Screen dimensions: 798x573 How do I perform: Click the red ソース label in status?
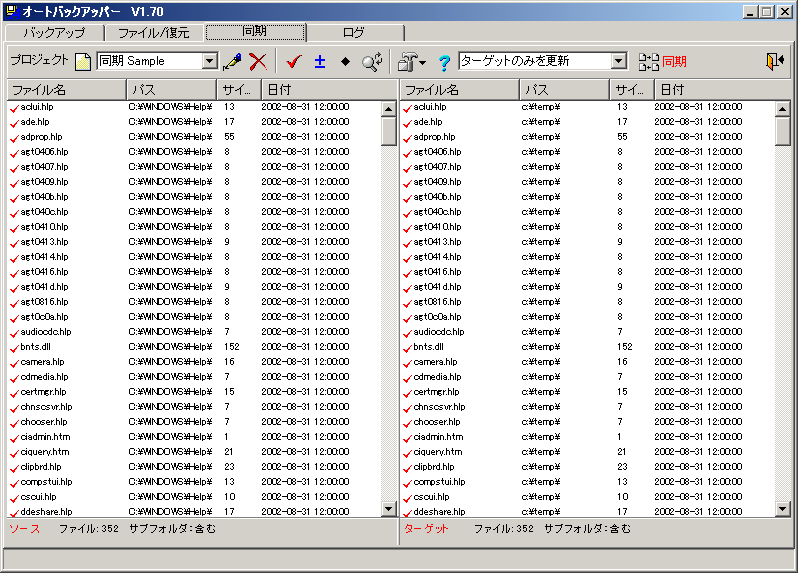pyautogui.click(x=24, y=529)
